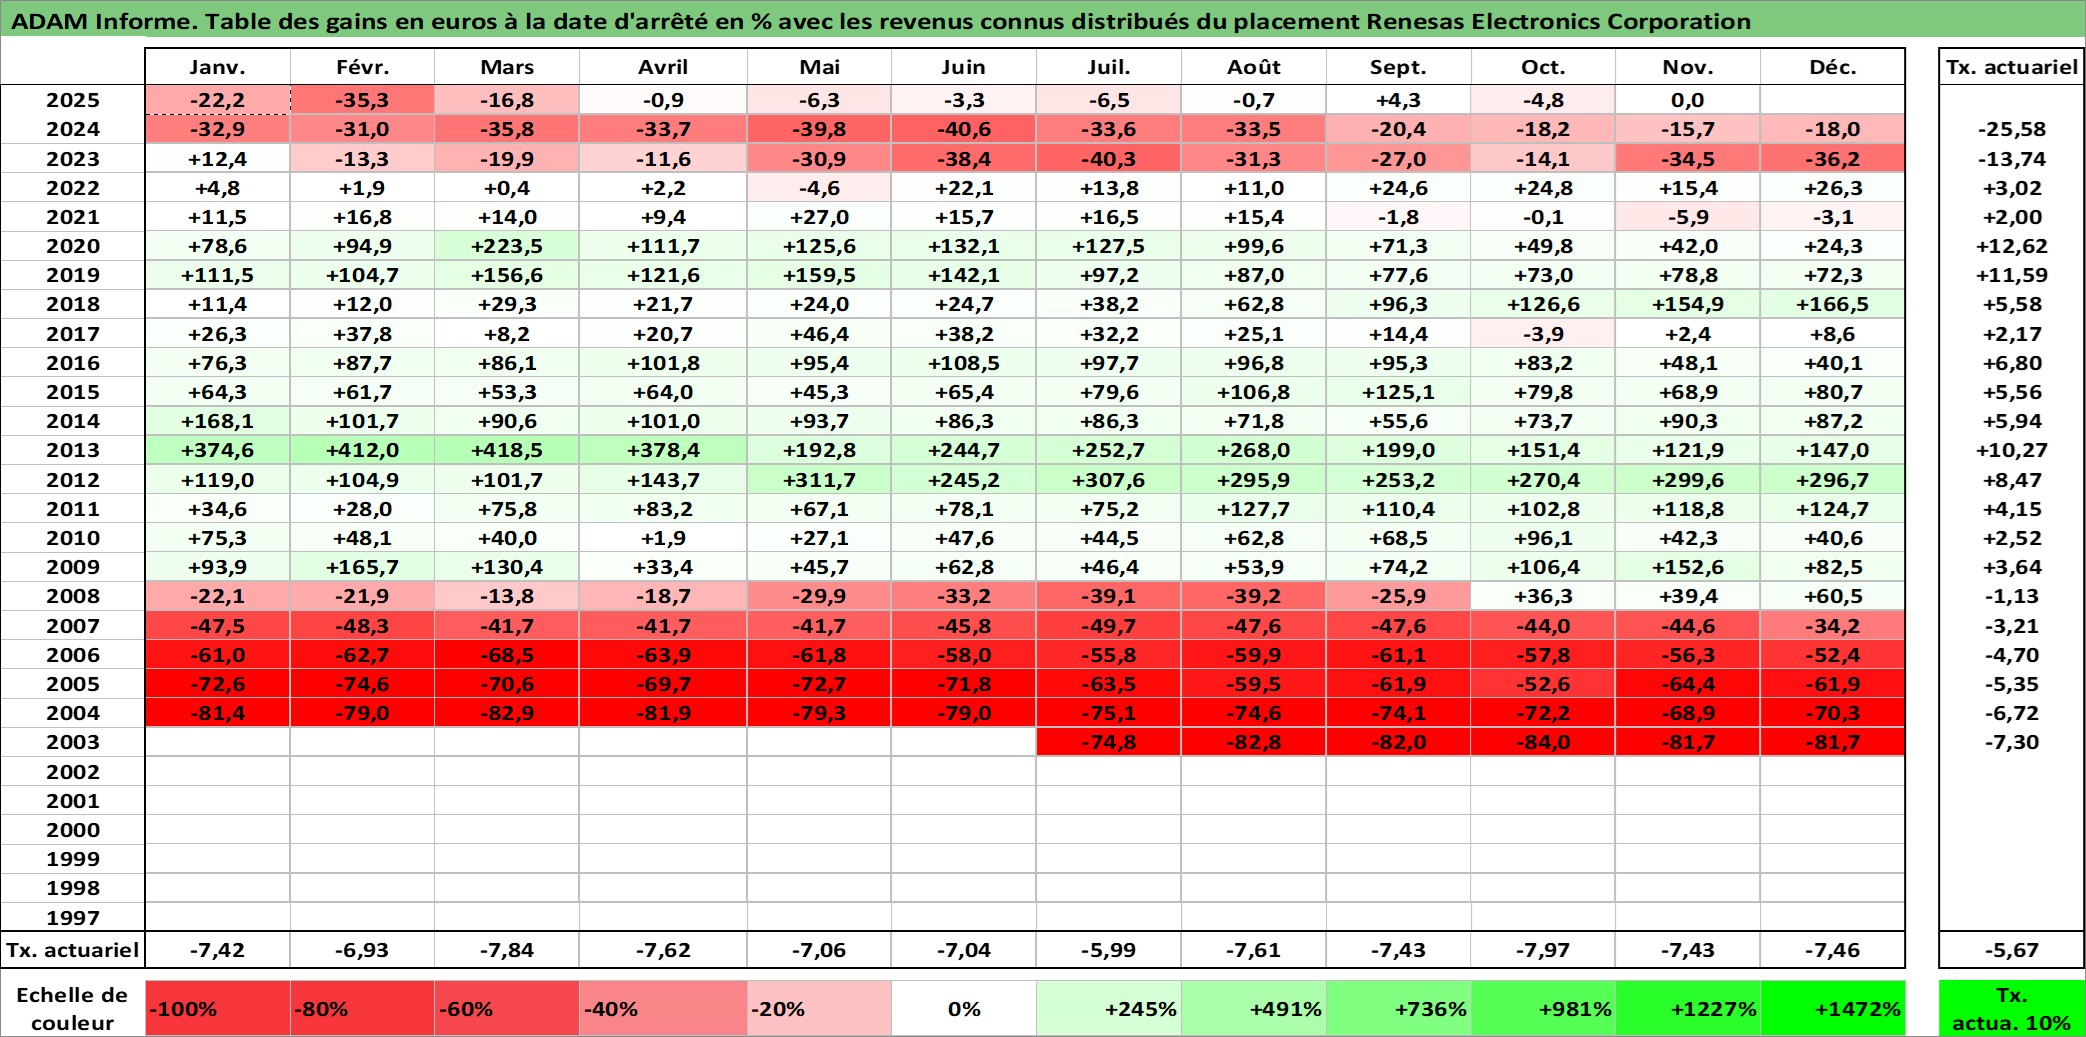
Task: Select the 2013 row label
Action: [x=73, y=450]
